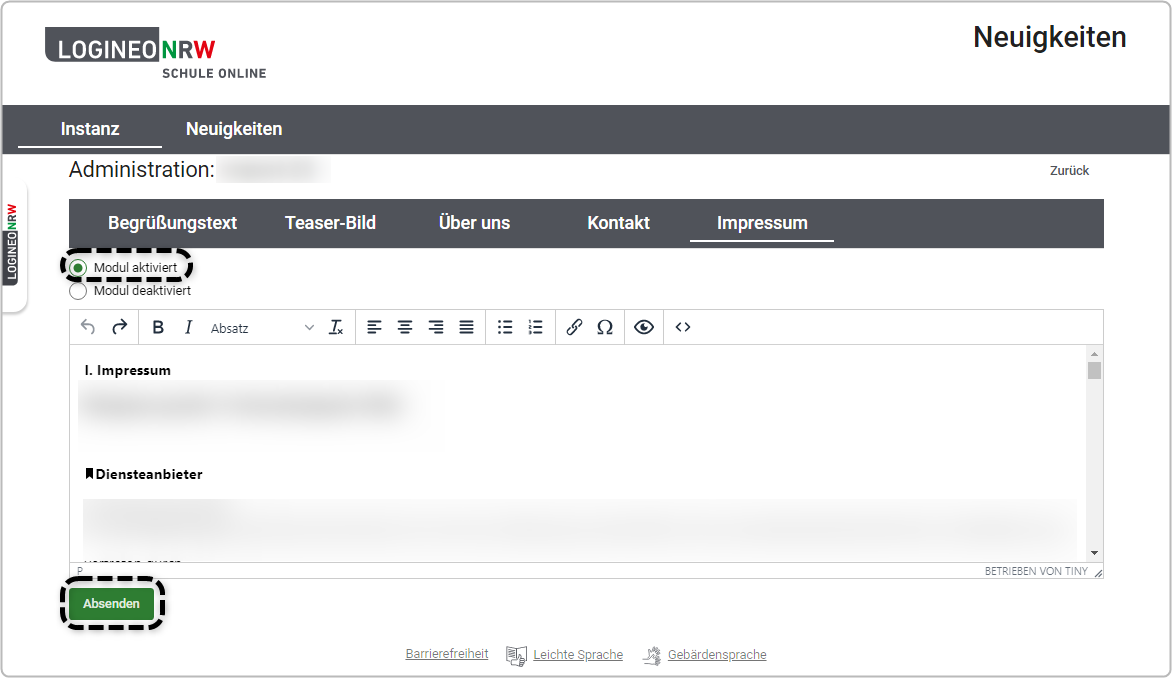1172x678 pixels.
Task: Switch to the Begrüßungstext tab
Action: [172, 223]
